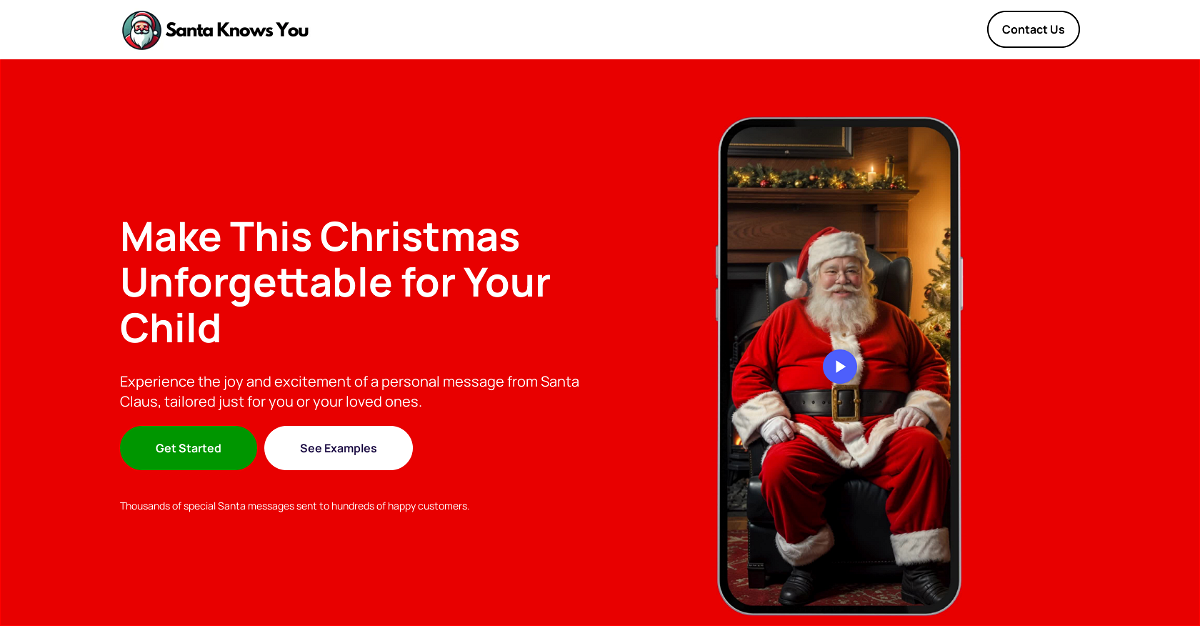This screenshot has width=1200, height=626.
Task: Click Santa's white-gloved hand on his knee
Action: tap(777, 431)
